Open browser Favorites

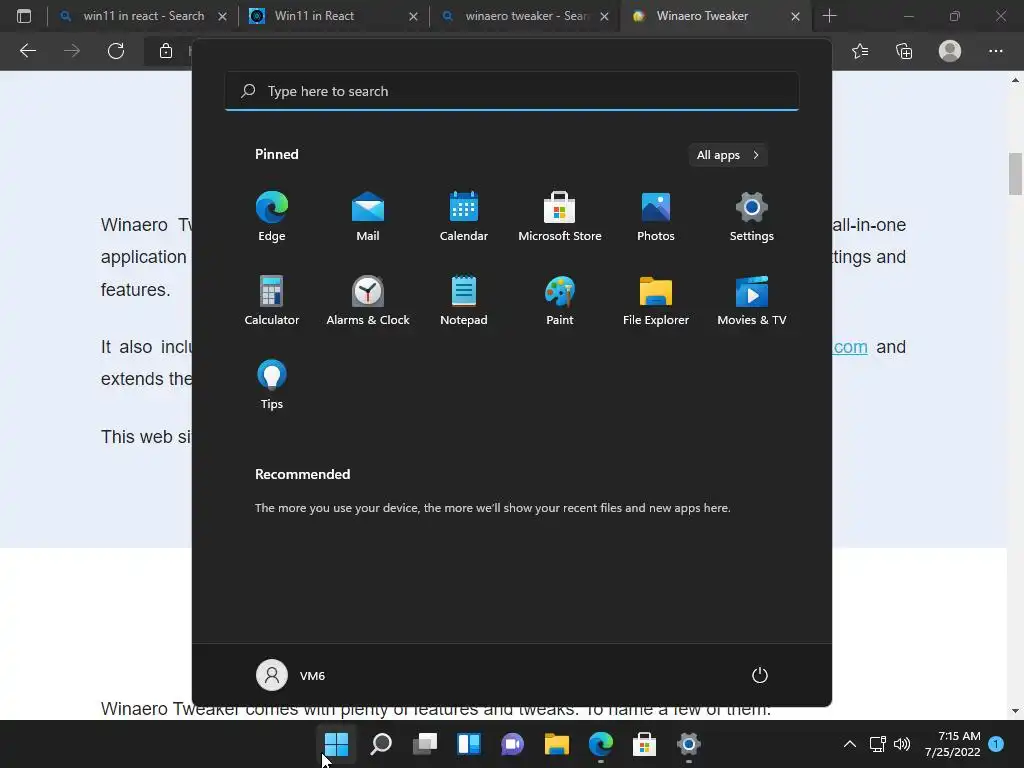(x=860, y=51)
